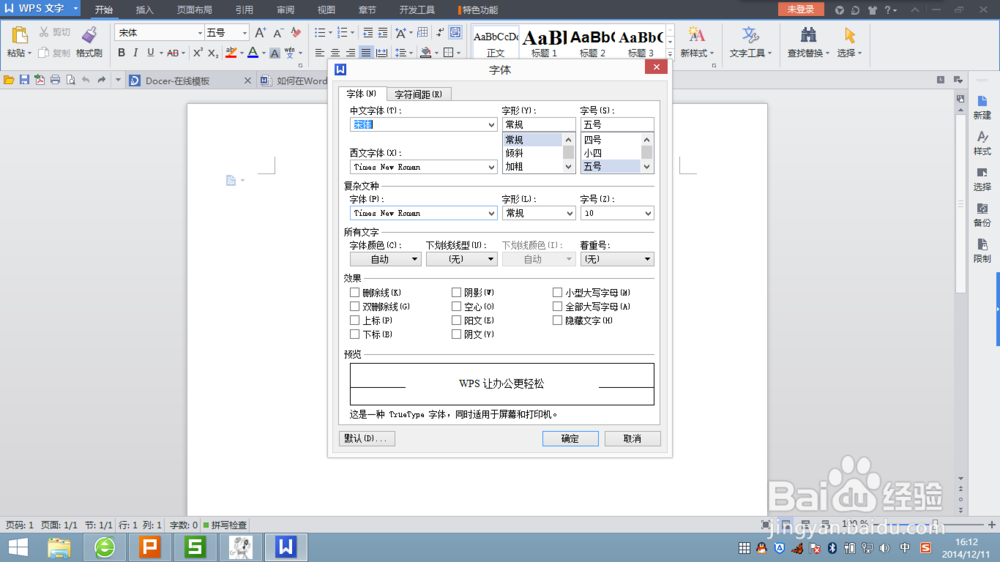Open the emphasis mark 着重号 dropdown
Screen dimensions: 1000x562
617,259
